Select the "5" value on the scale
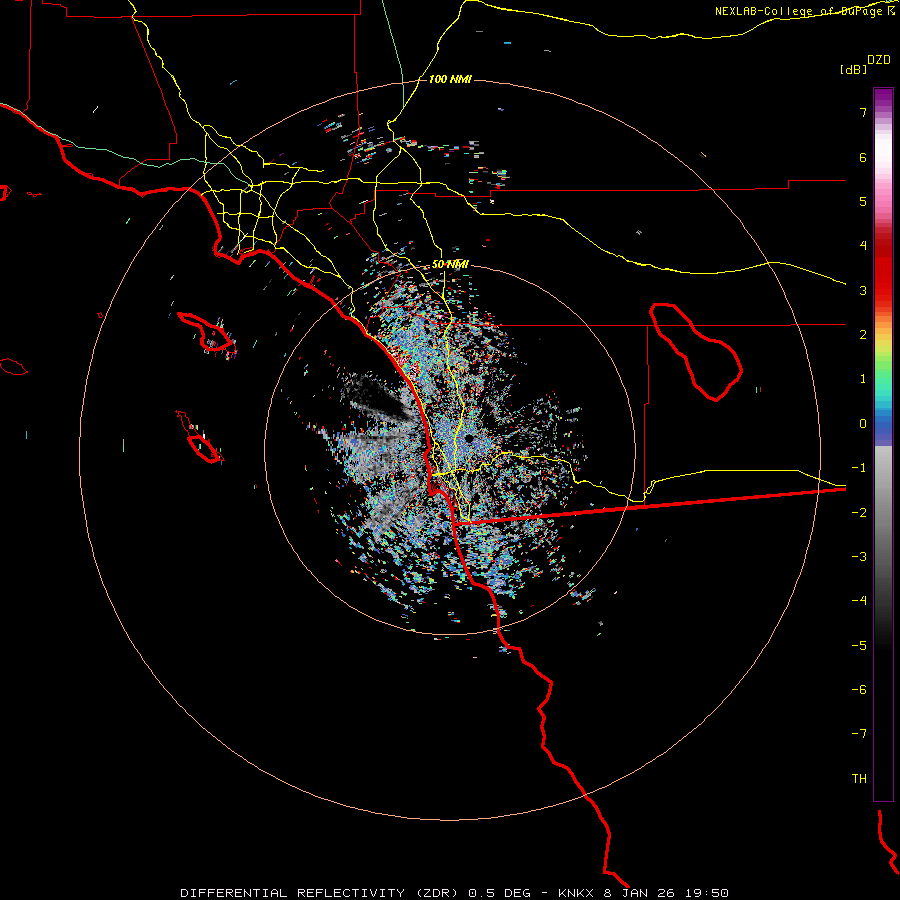Screen dimensions: 900x900 coord(863,201)
